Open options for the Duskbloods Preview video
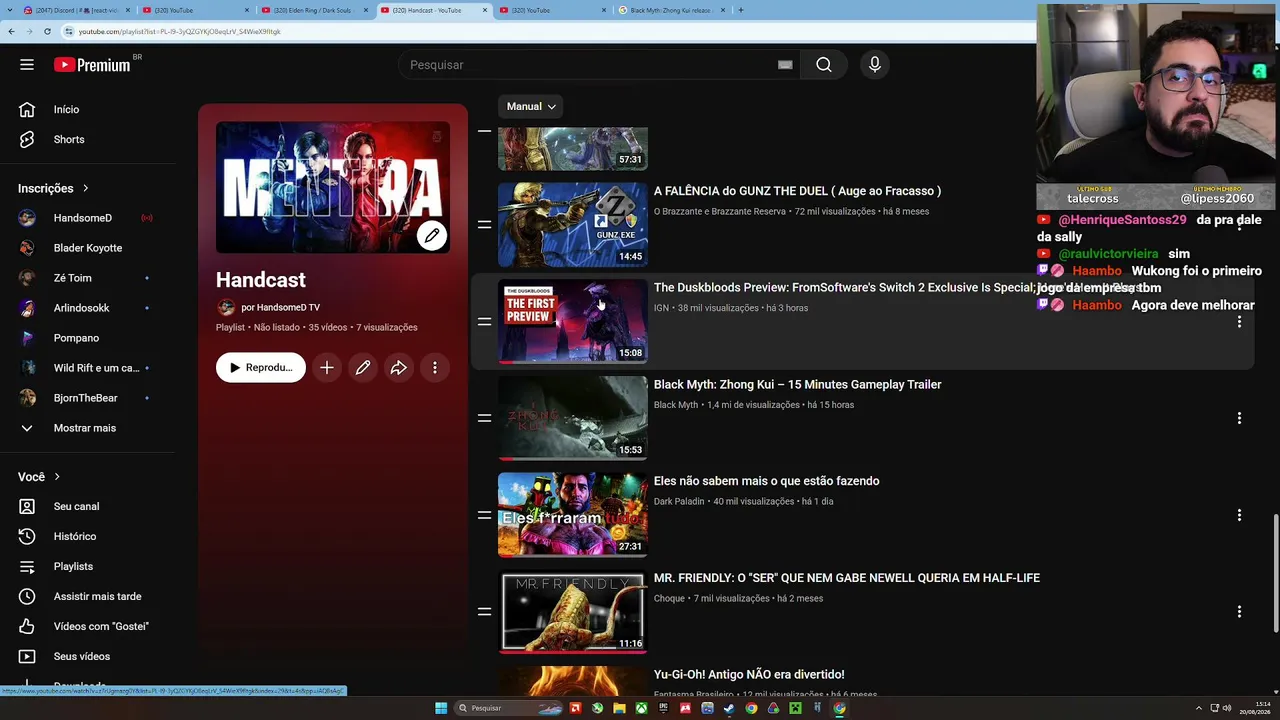The height and width of the screenshot is (720, 1280). [x=1239, y=322]
